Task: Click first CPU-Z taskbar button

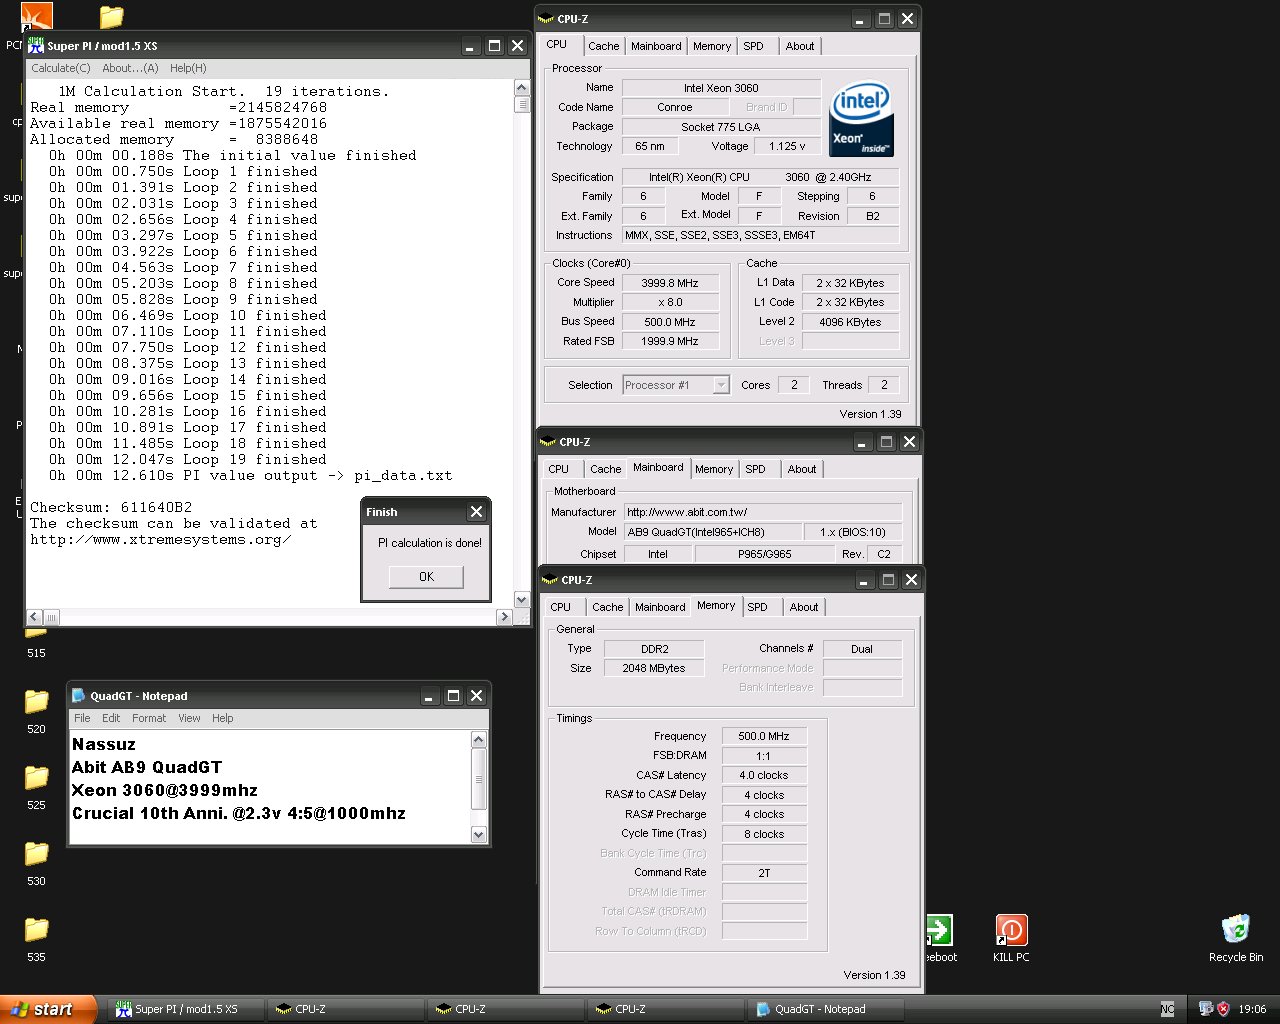Action: pyautogui.click(x=346, y=1009)
